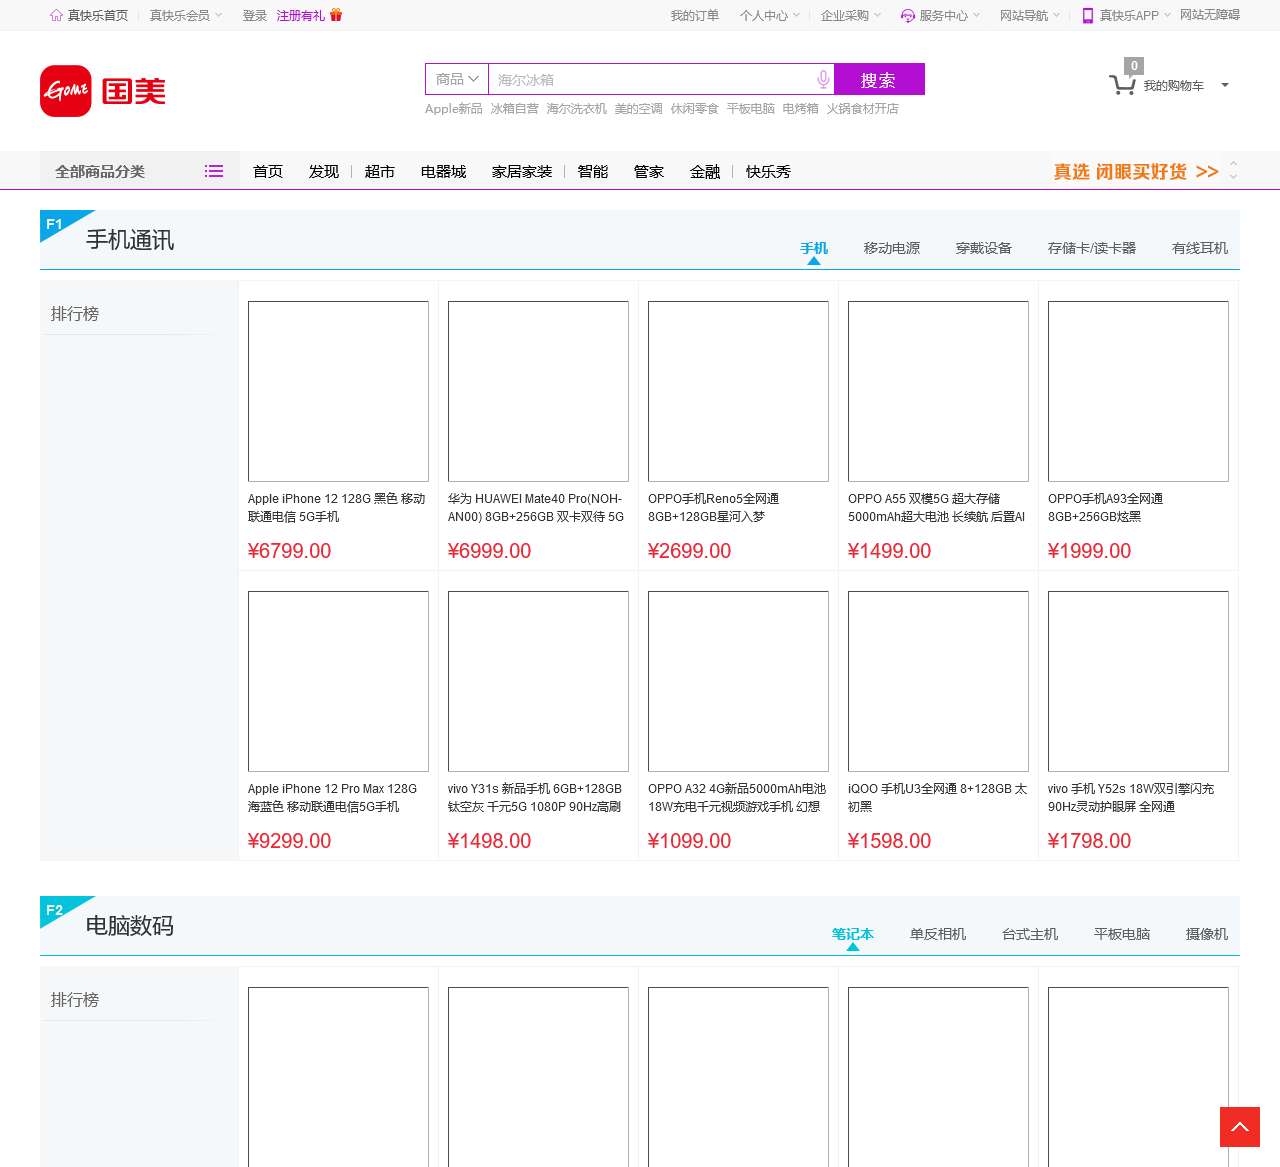Click the banner down arrow next to 真选

click(x=1233, y=177)
